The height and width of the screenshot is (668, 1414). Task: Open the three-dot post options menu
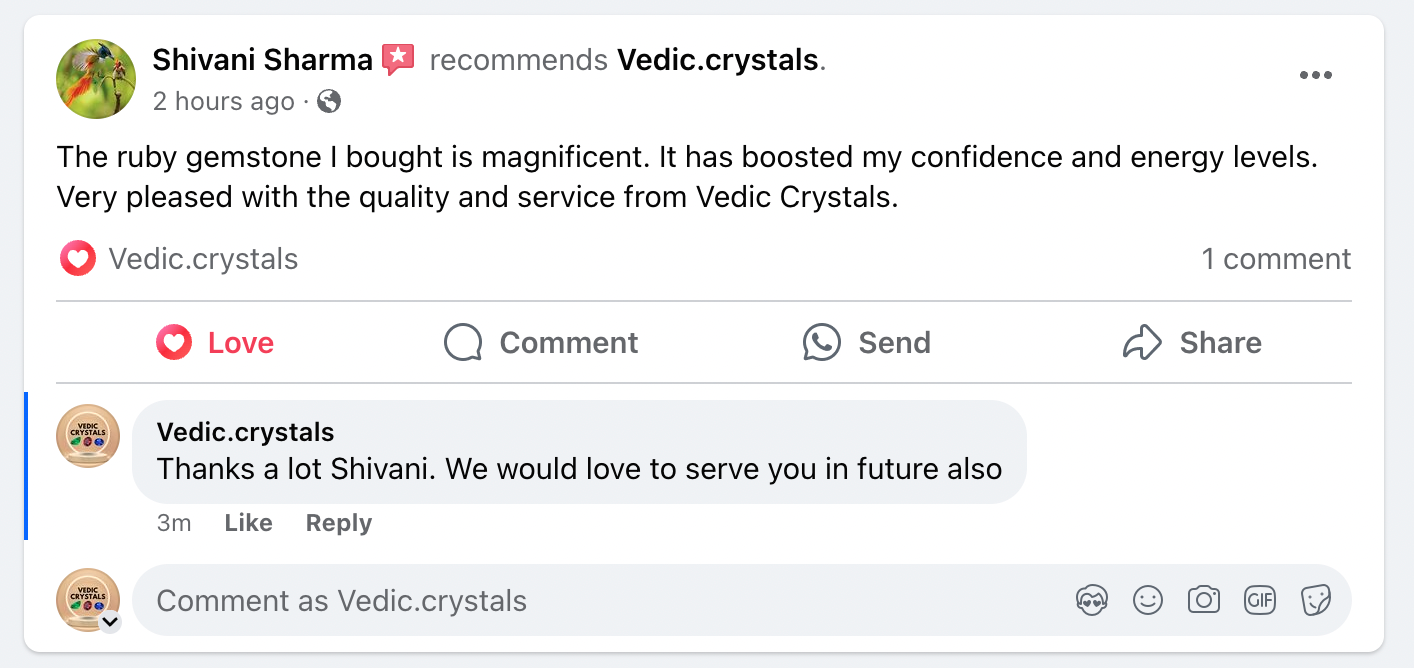tap(1315, 76)
